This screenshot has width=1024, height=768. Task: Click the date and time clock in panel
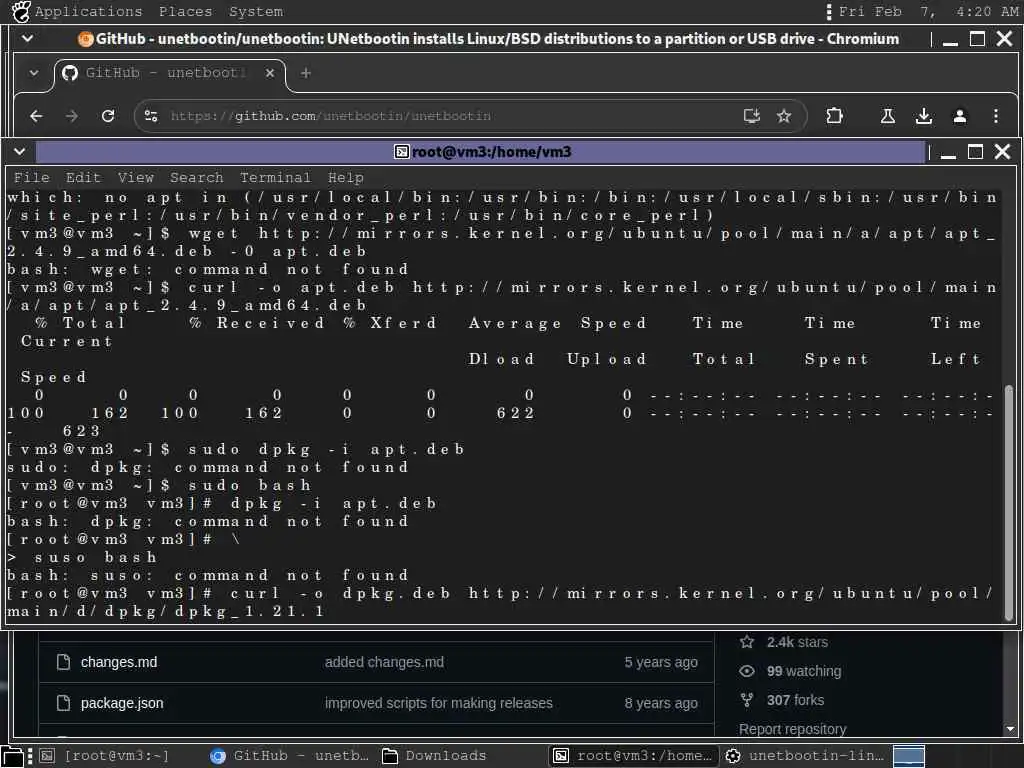tap(928, 12)
